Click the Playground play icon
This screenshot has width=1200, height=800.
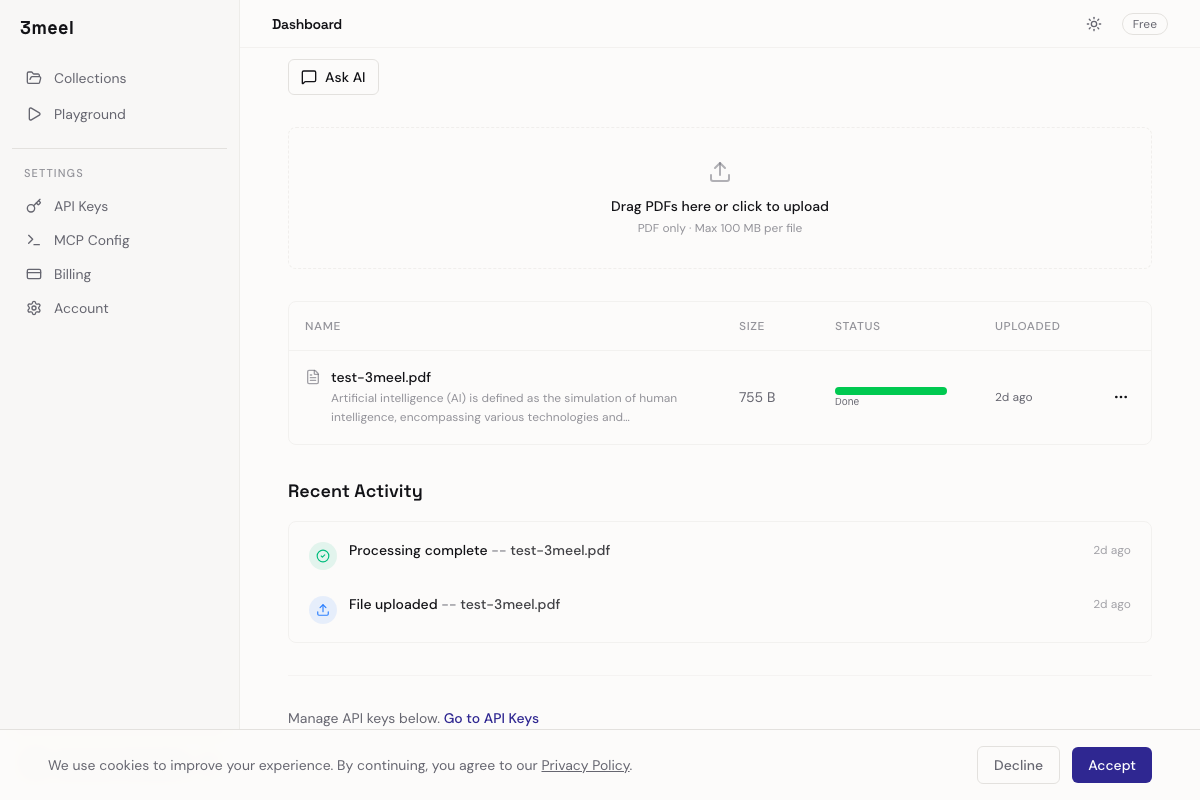(x=34, y=114)
